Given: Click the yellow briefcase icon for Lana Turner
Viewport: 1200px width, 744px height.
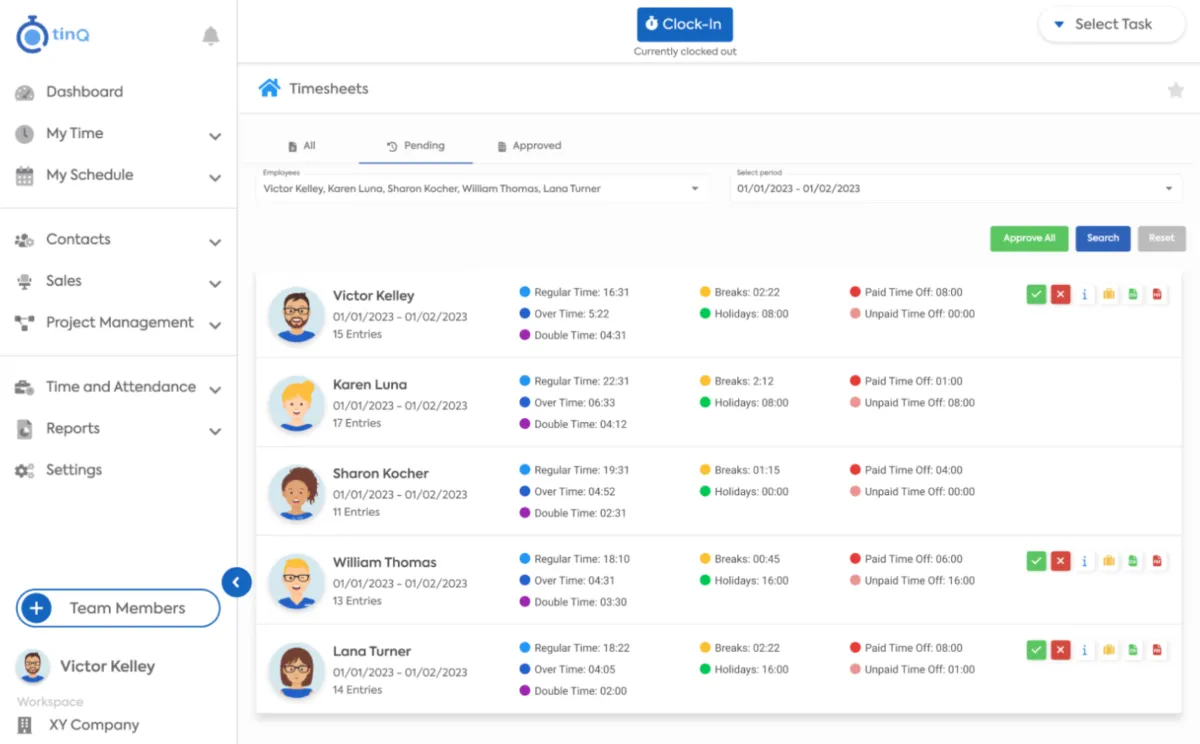Looking at the screenshot, I should [1109, 650].
